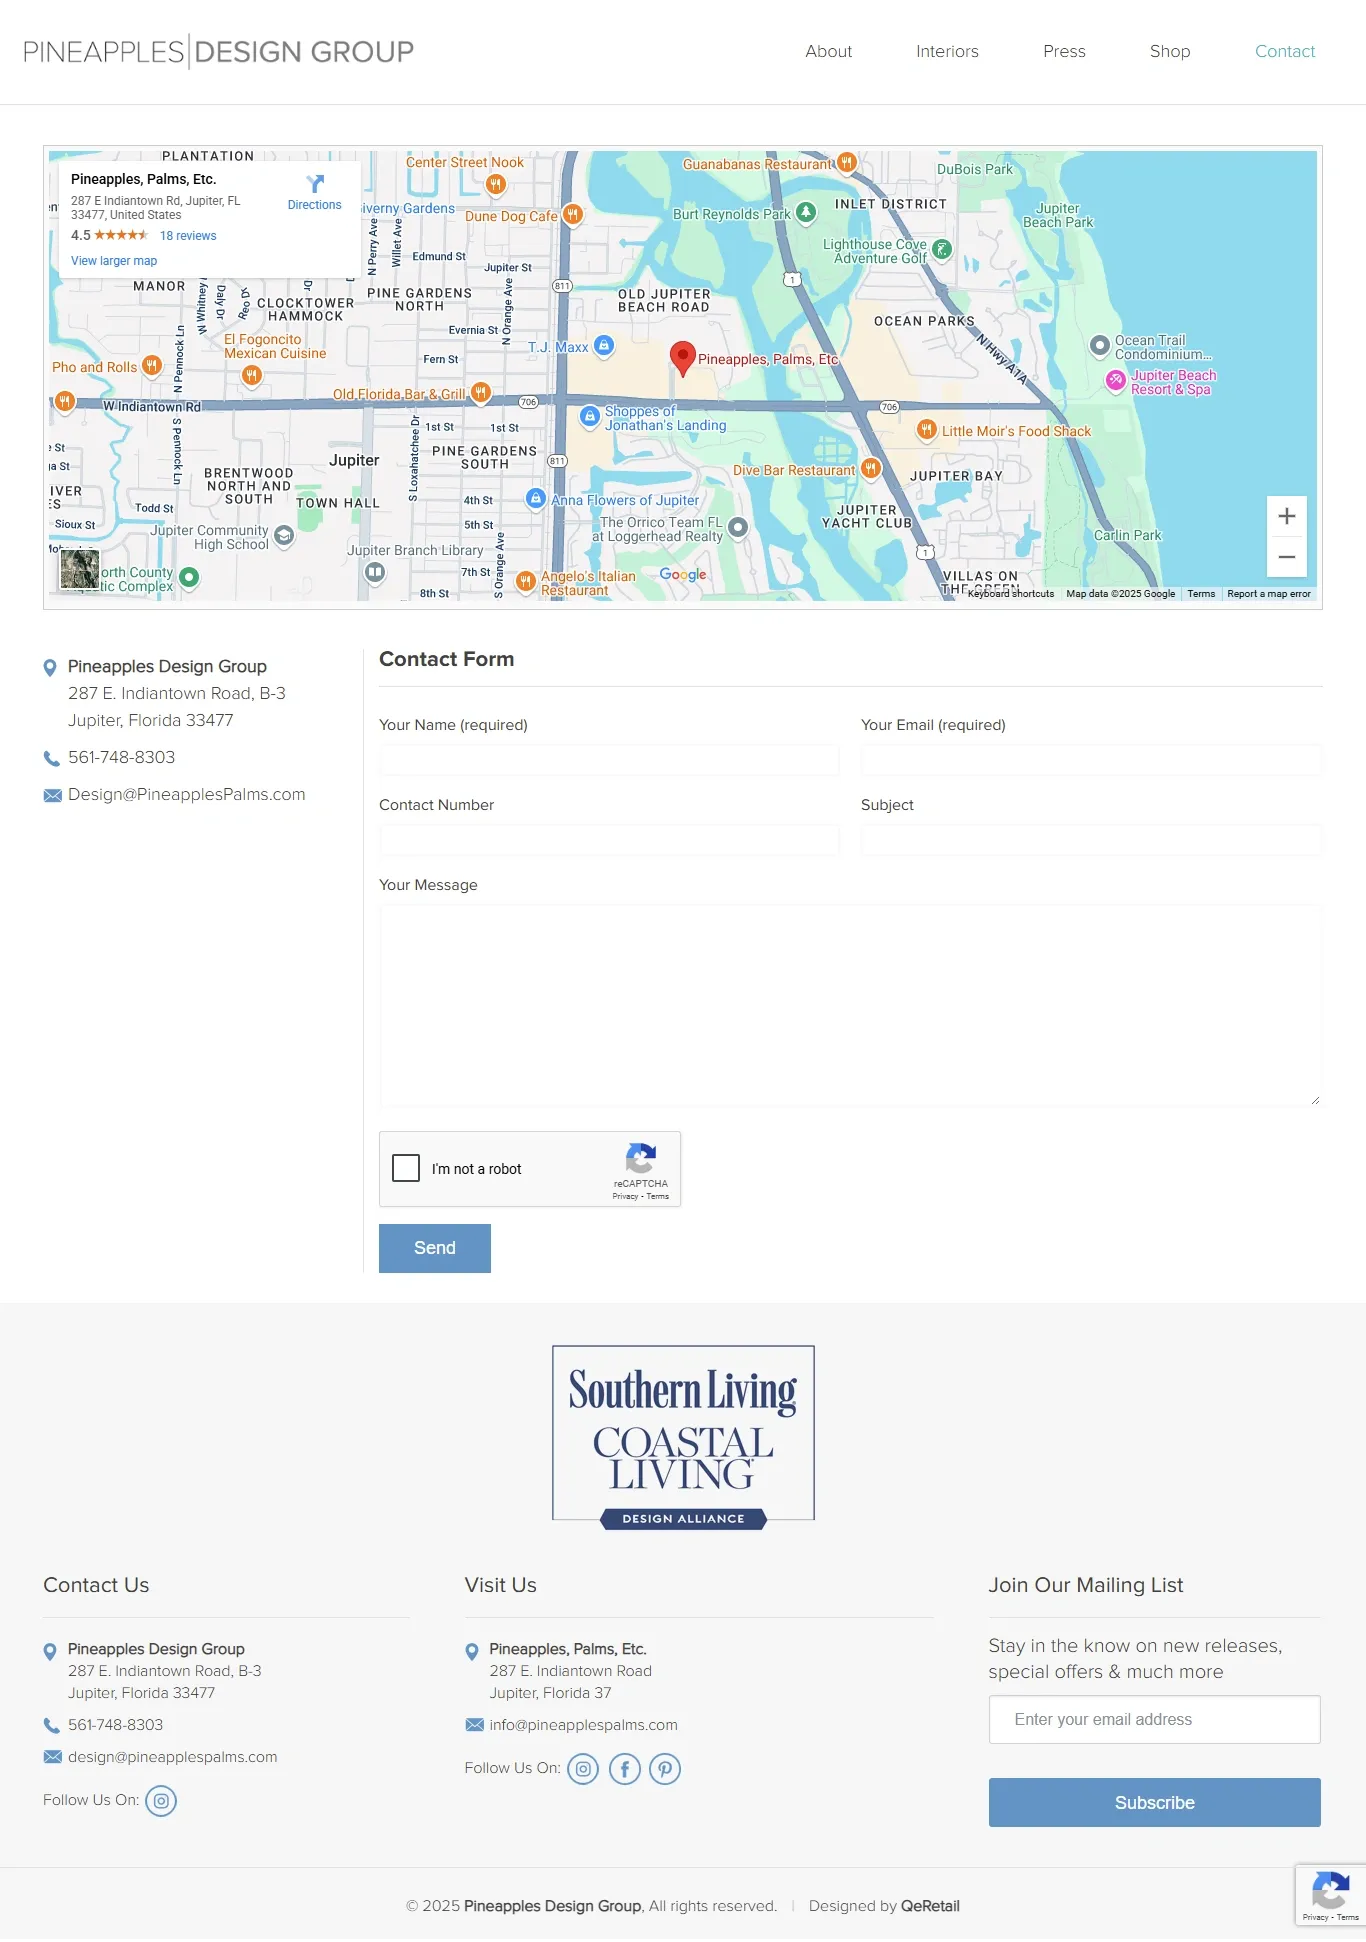This screenshot has height=1942, width=1366.
Task: Click the Pineapples Design Group header logo
Action: pos(218,52)
